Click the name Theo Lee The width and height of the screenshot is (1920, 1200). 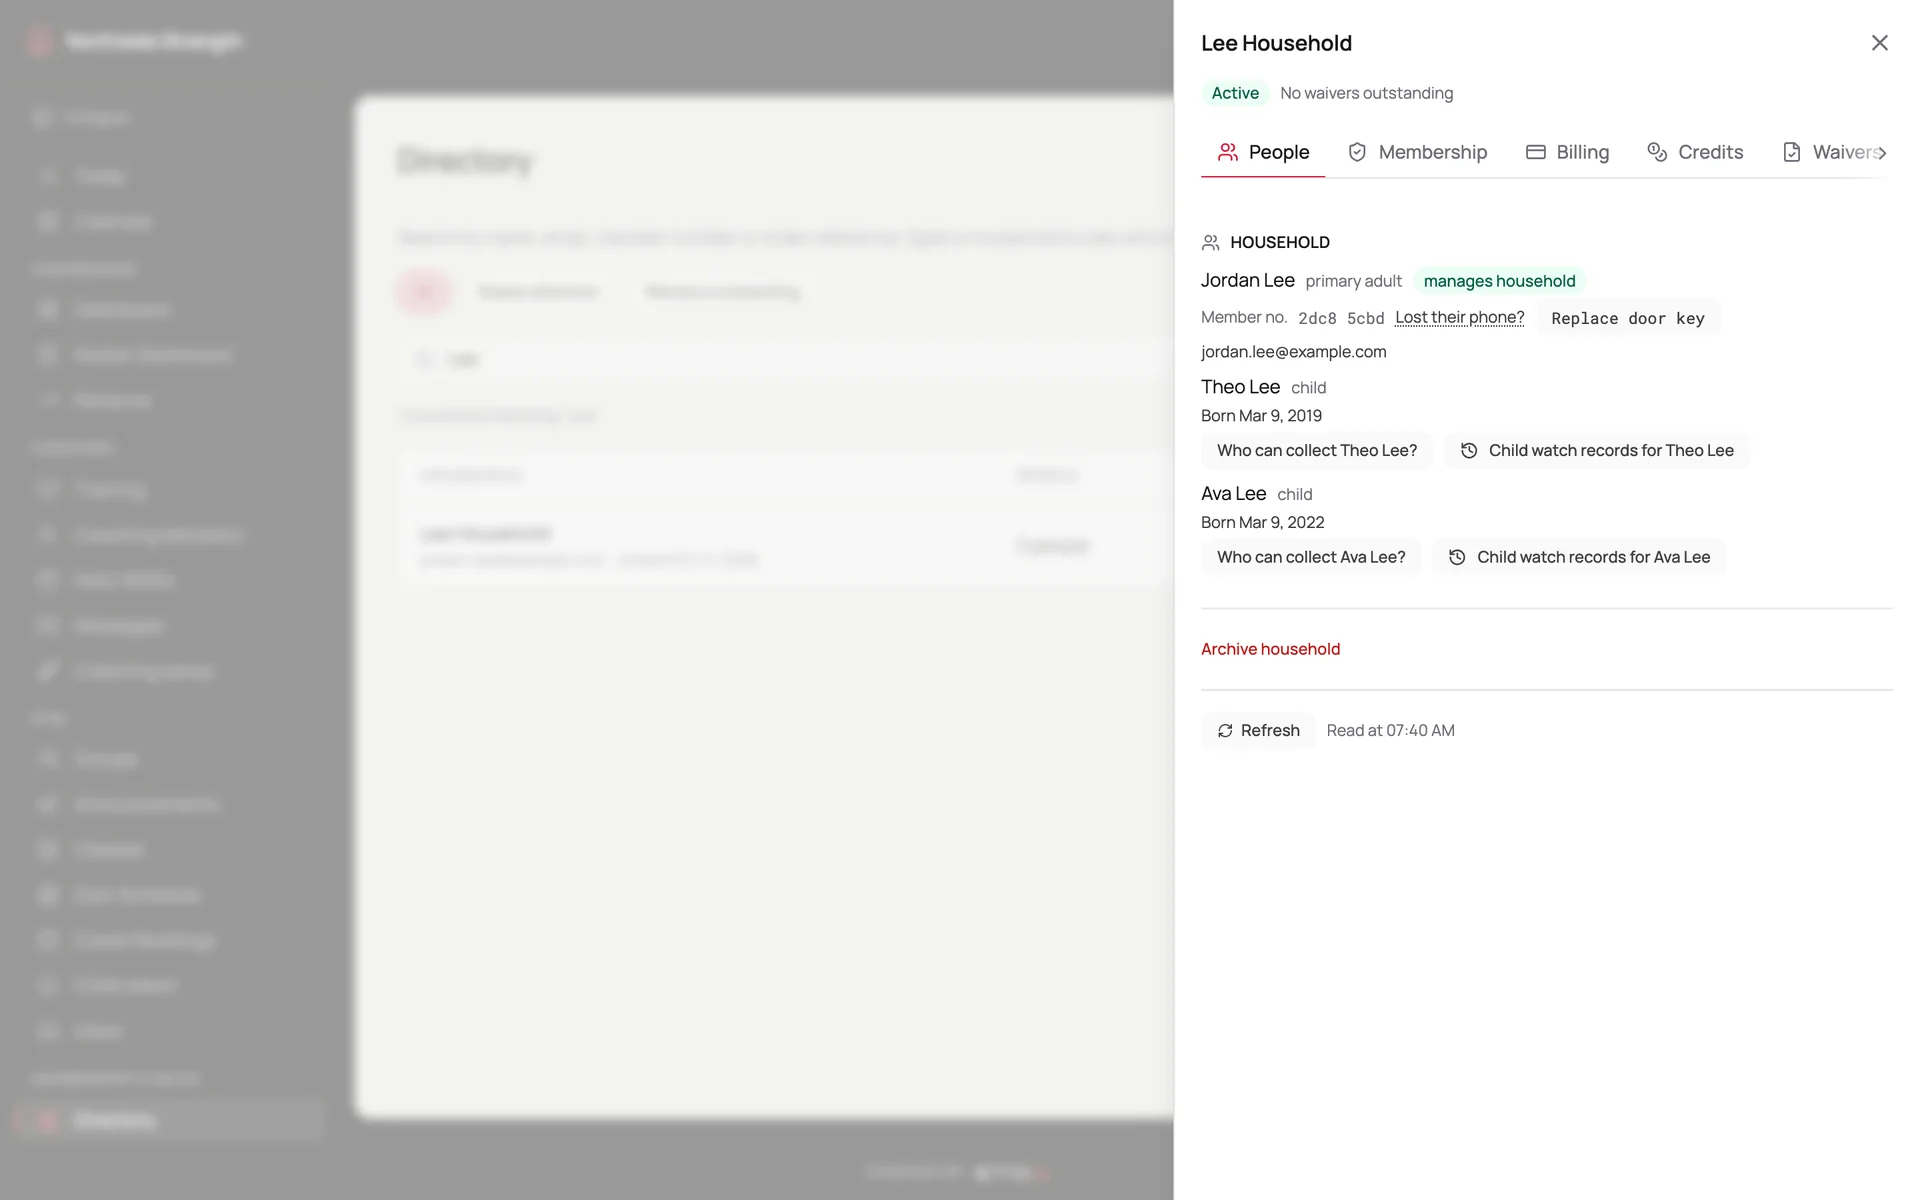click(x=1240, y=387)
